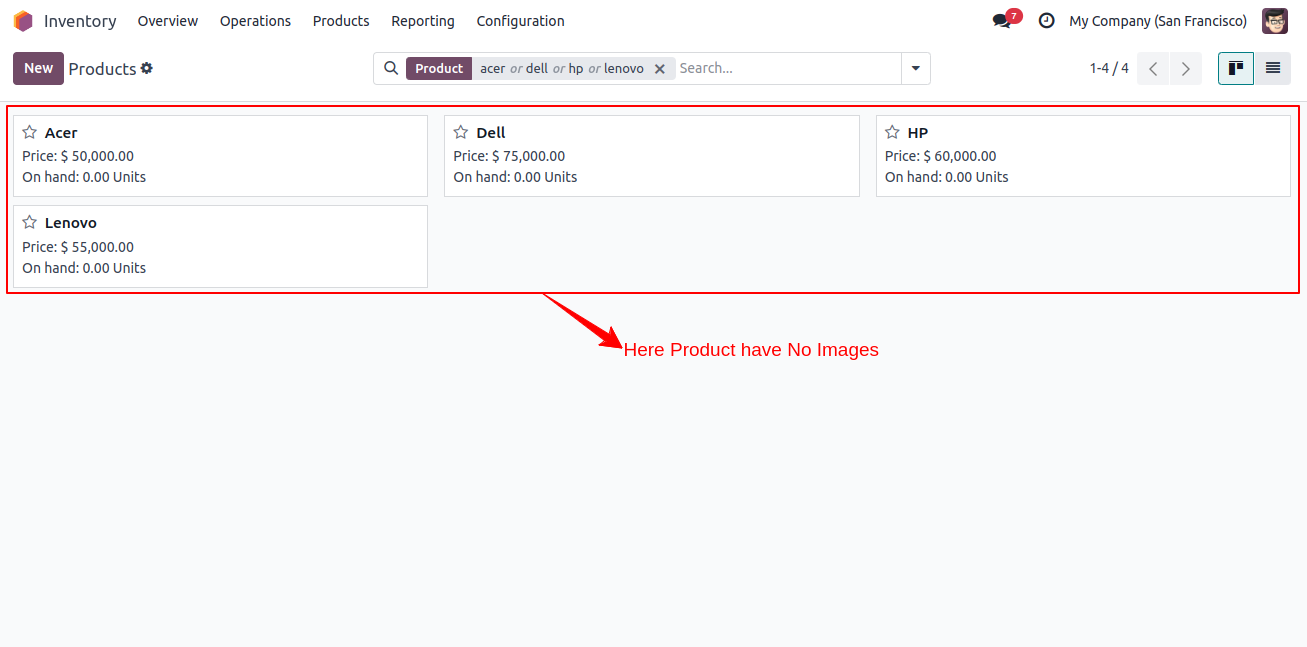Star the Dell product
This screenshot has height=647, width=1307.
coord(460,131)
